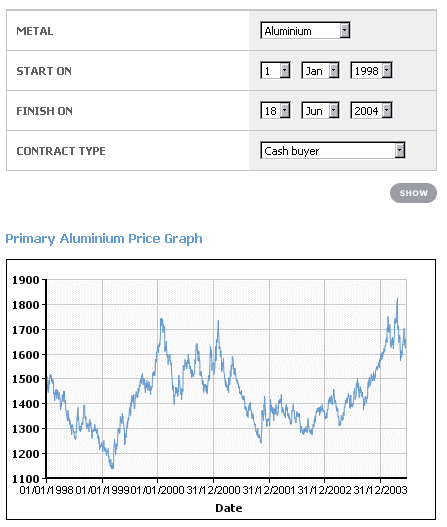The width and height of the screenshot is (447, 527).
Task: Click the 1900 price axis label
Action: (x=26, y=280)
